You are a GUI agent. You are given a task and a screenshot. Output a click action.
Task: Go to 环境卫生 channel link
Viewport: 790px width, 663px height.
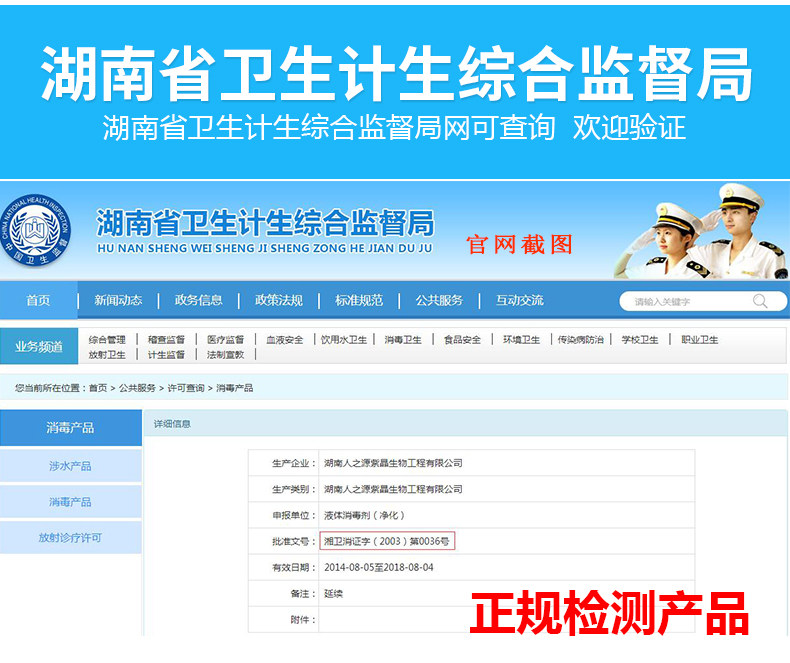click(x=521, y=340)
